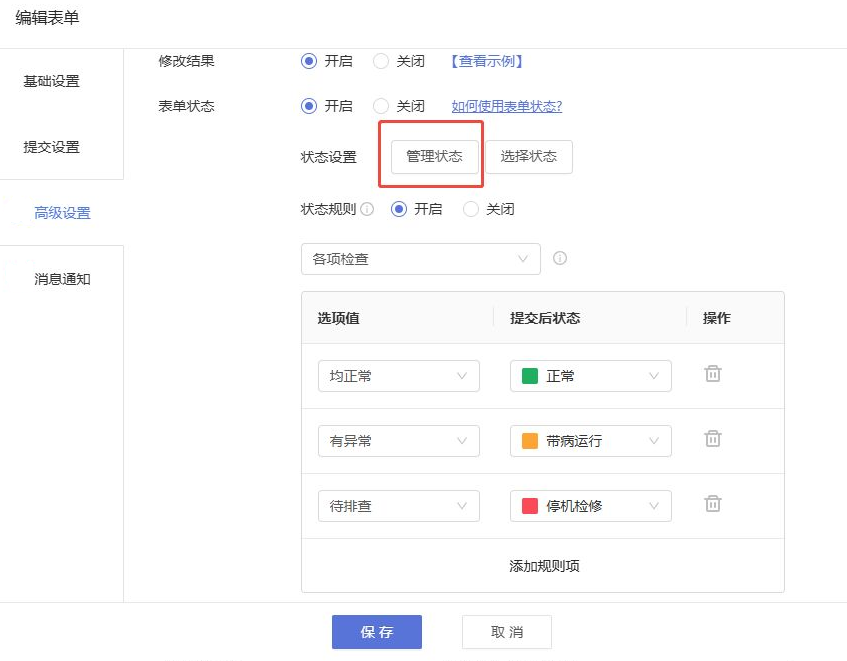Screen dimensions: 847x661
Task: Expand the 带病运行 status dropdown
Action: 590,441
